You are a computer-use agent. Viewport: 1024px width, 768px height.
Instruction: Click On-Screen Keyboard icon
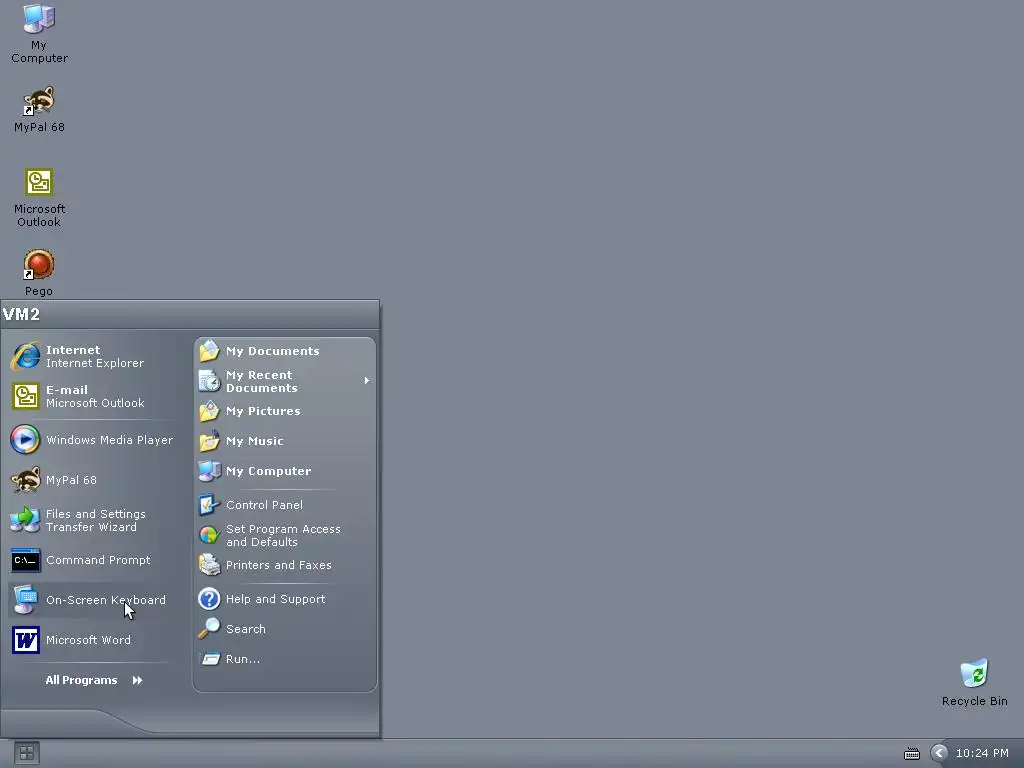click(x=25, y=600)
